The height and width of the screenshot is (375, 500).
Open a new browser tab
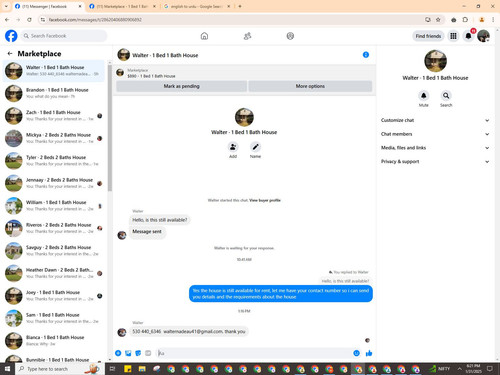click(x=240, y=6)
